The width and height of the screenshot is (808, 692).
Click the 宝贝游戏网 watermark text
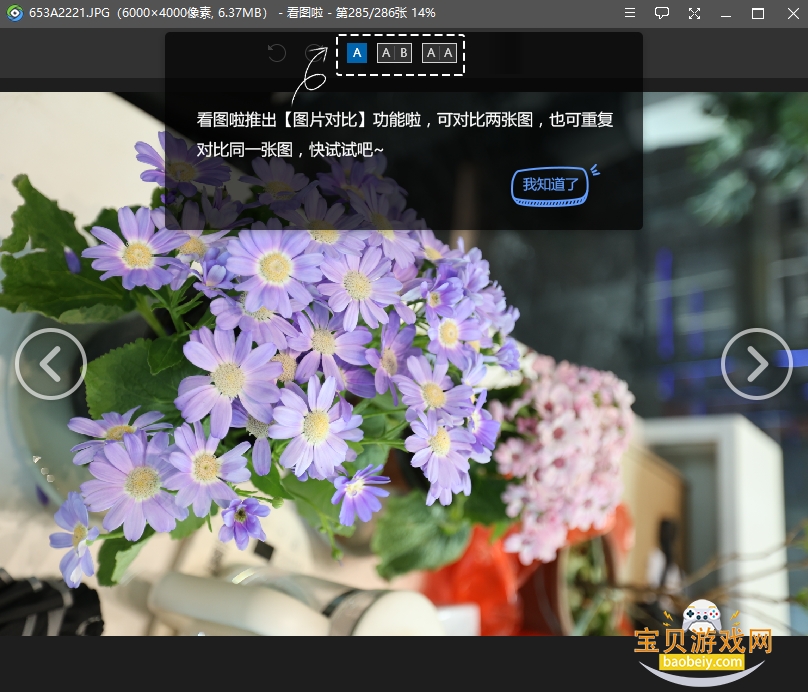(x=703, y=642)
